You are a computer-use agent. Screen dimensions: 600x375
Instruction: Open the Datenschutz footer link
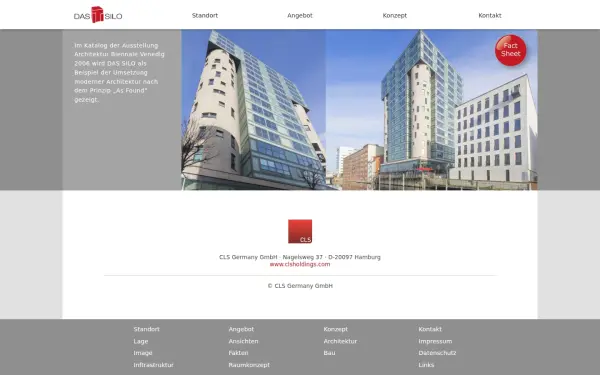pos(437,353)
